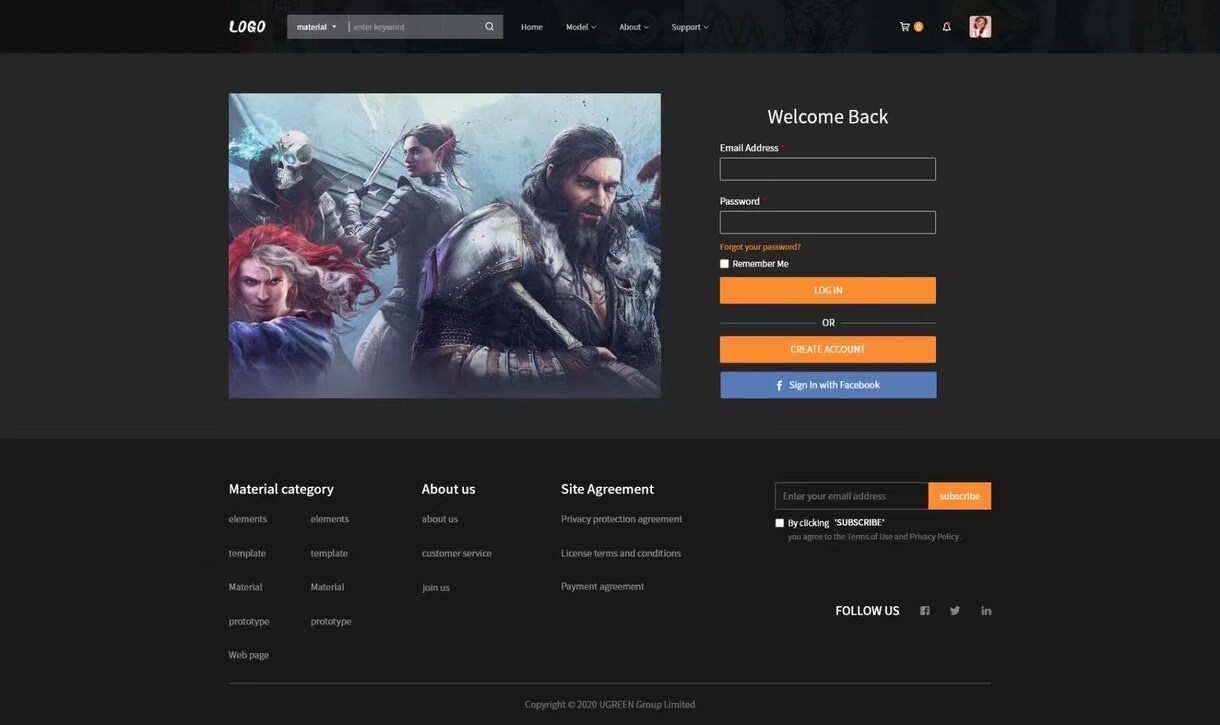1220x725 pixels.
Task: Click the subscribe button
Action: click(960, 496)
